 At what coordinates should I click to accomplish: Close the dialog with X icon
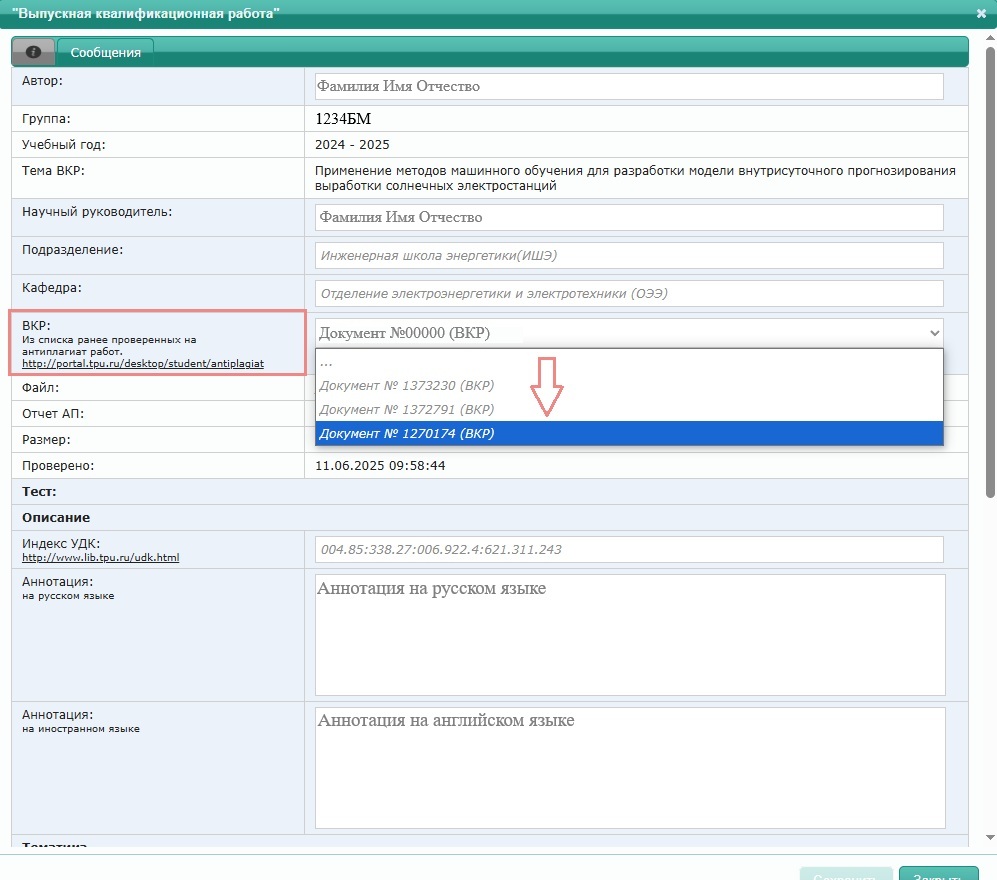coord(981,13)
